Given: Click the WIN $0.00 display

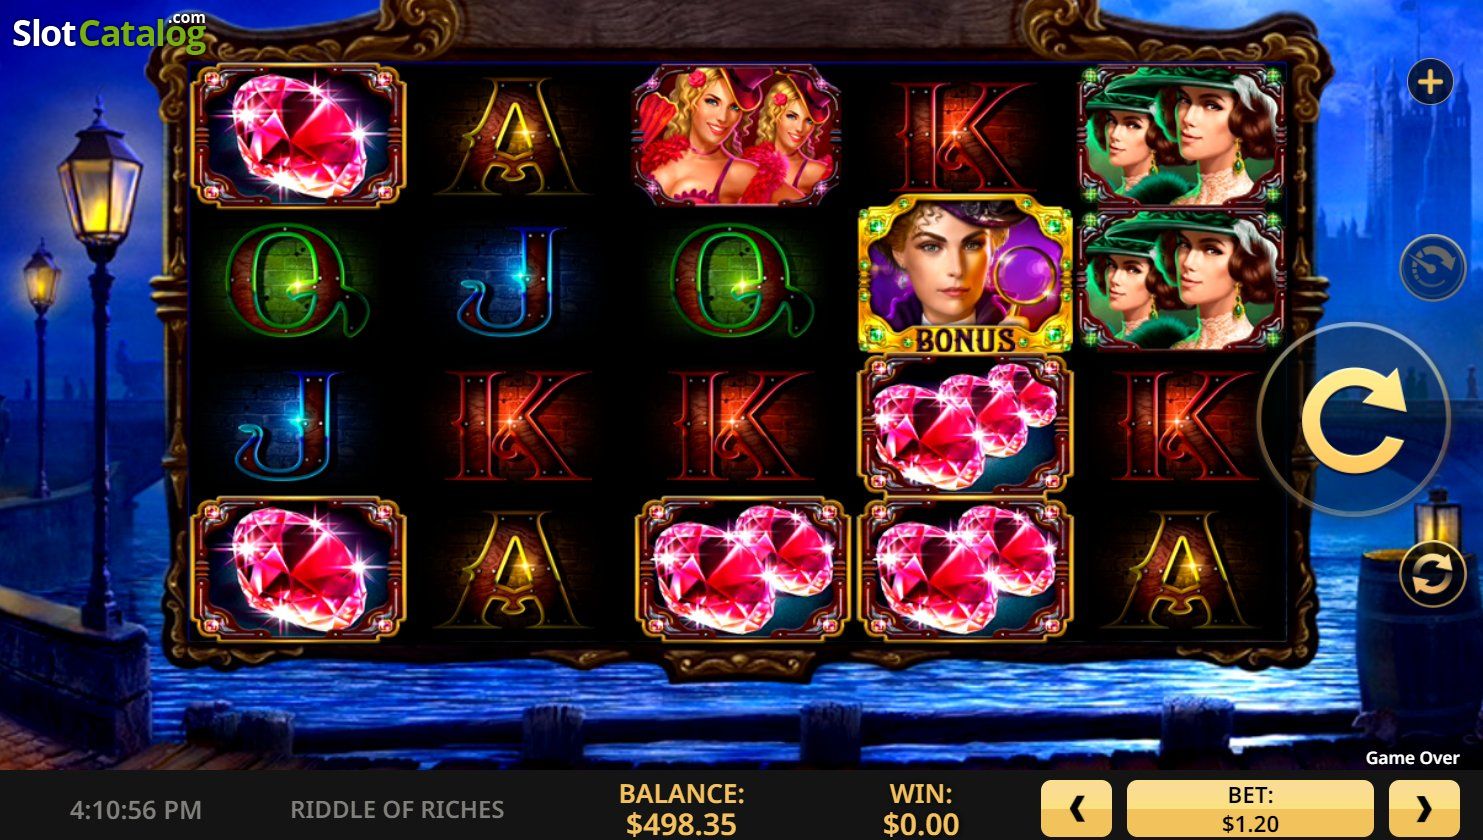Looking at the screenshot, I should (x=921, y=809).
